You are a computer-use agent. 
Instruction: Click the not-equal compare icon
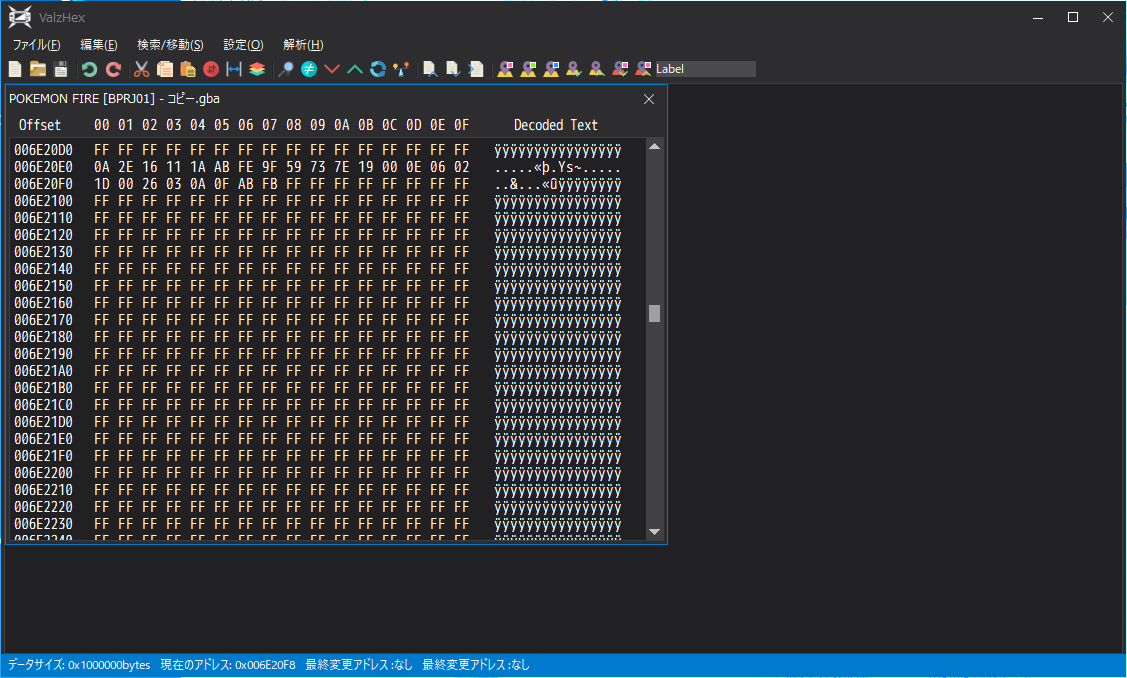pos(309,69)
